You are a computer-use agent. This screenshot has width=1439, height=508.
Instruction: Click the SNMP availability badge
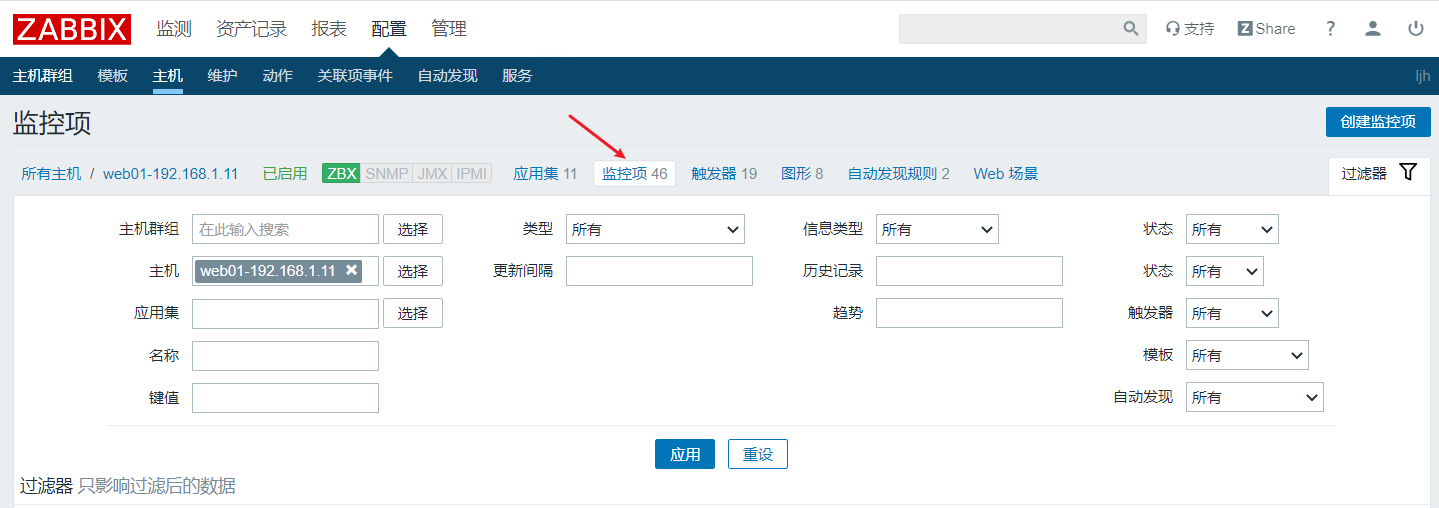(x=386, y=174)
